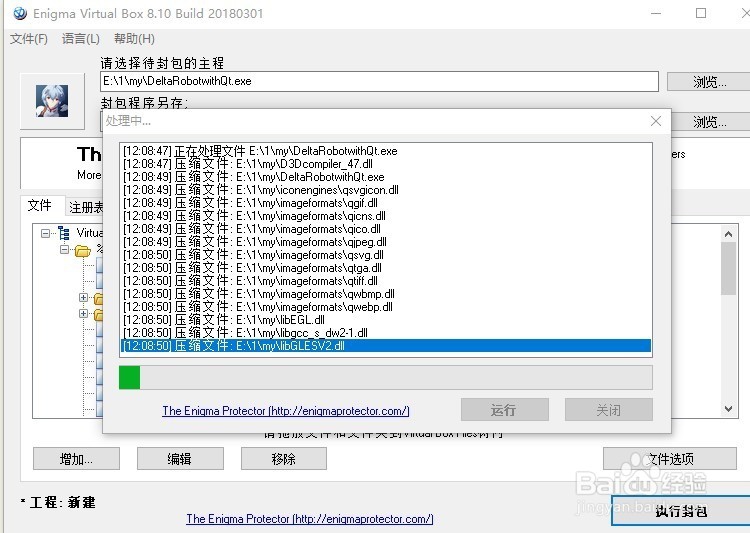Viewport: 750px width, 533px height.
Task: Click the Virtual Box files tree root icon
Action: pyautogui.click(x=64, y=233)
